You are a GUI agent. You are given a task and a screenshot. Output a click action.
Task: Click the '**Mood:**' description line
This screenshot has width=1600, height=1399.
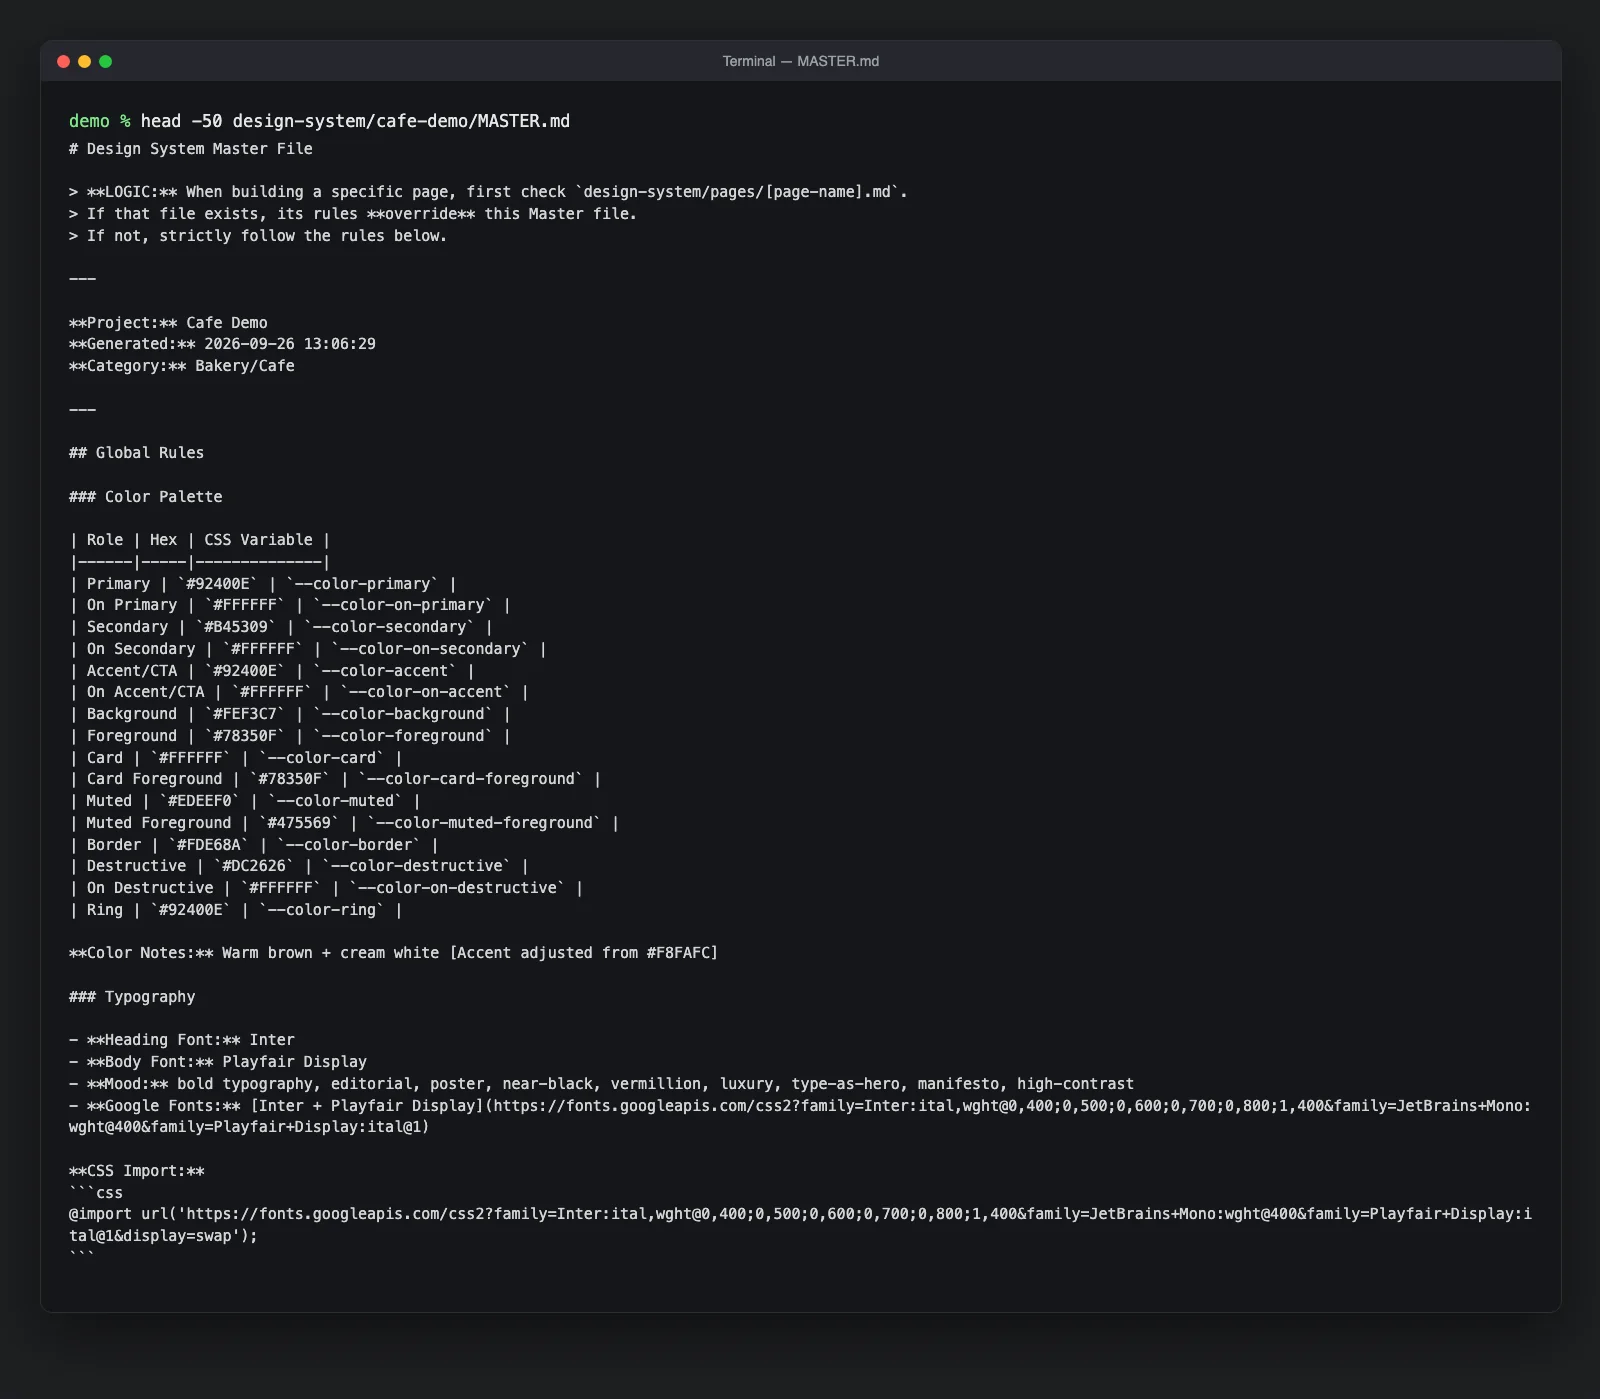[x=601, y=1084]
